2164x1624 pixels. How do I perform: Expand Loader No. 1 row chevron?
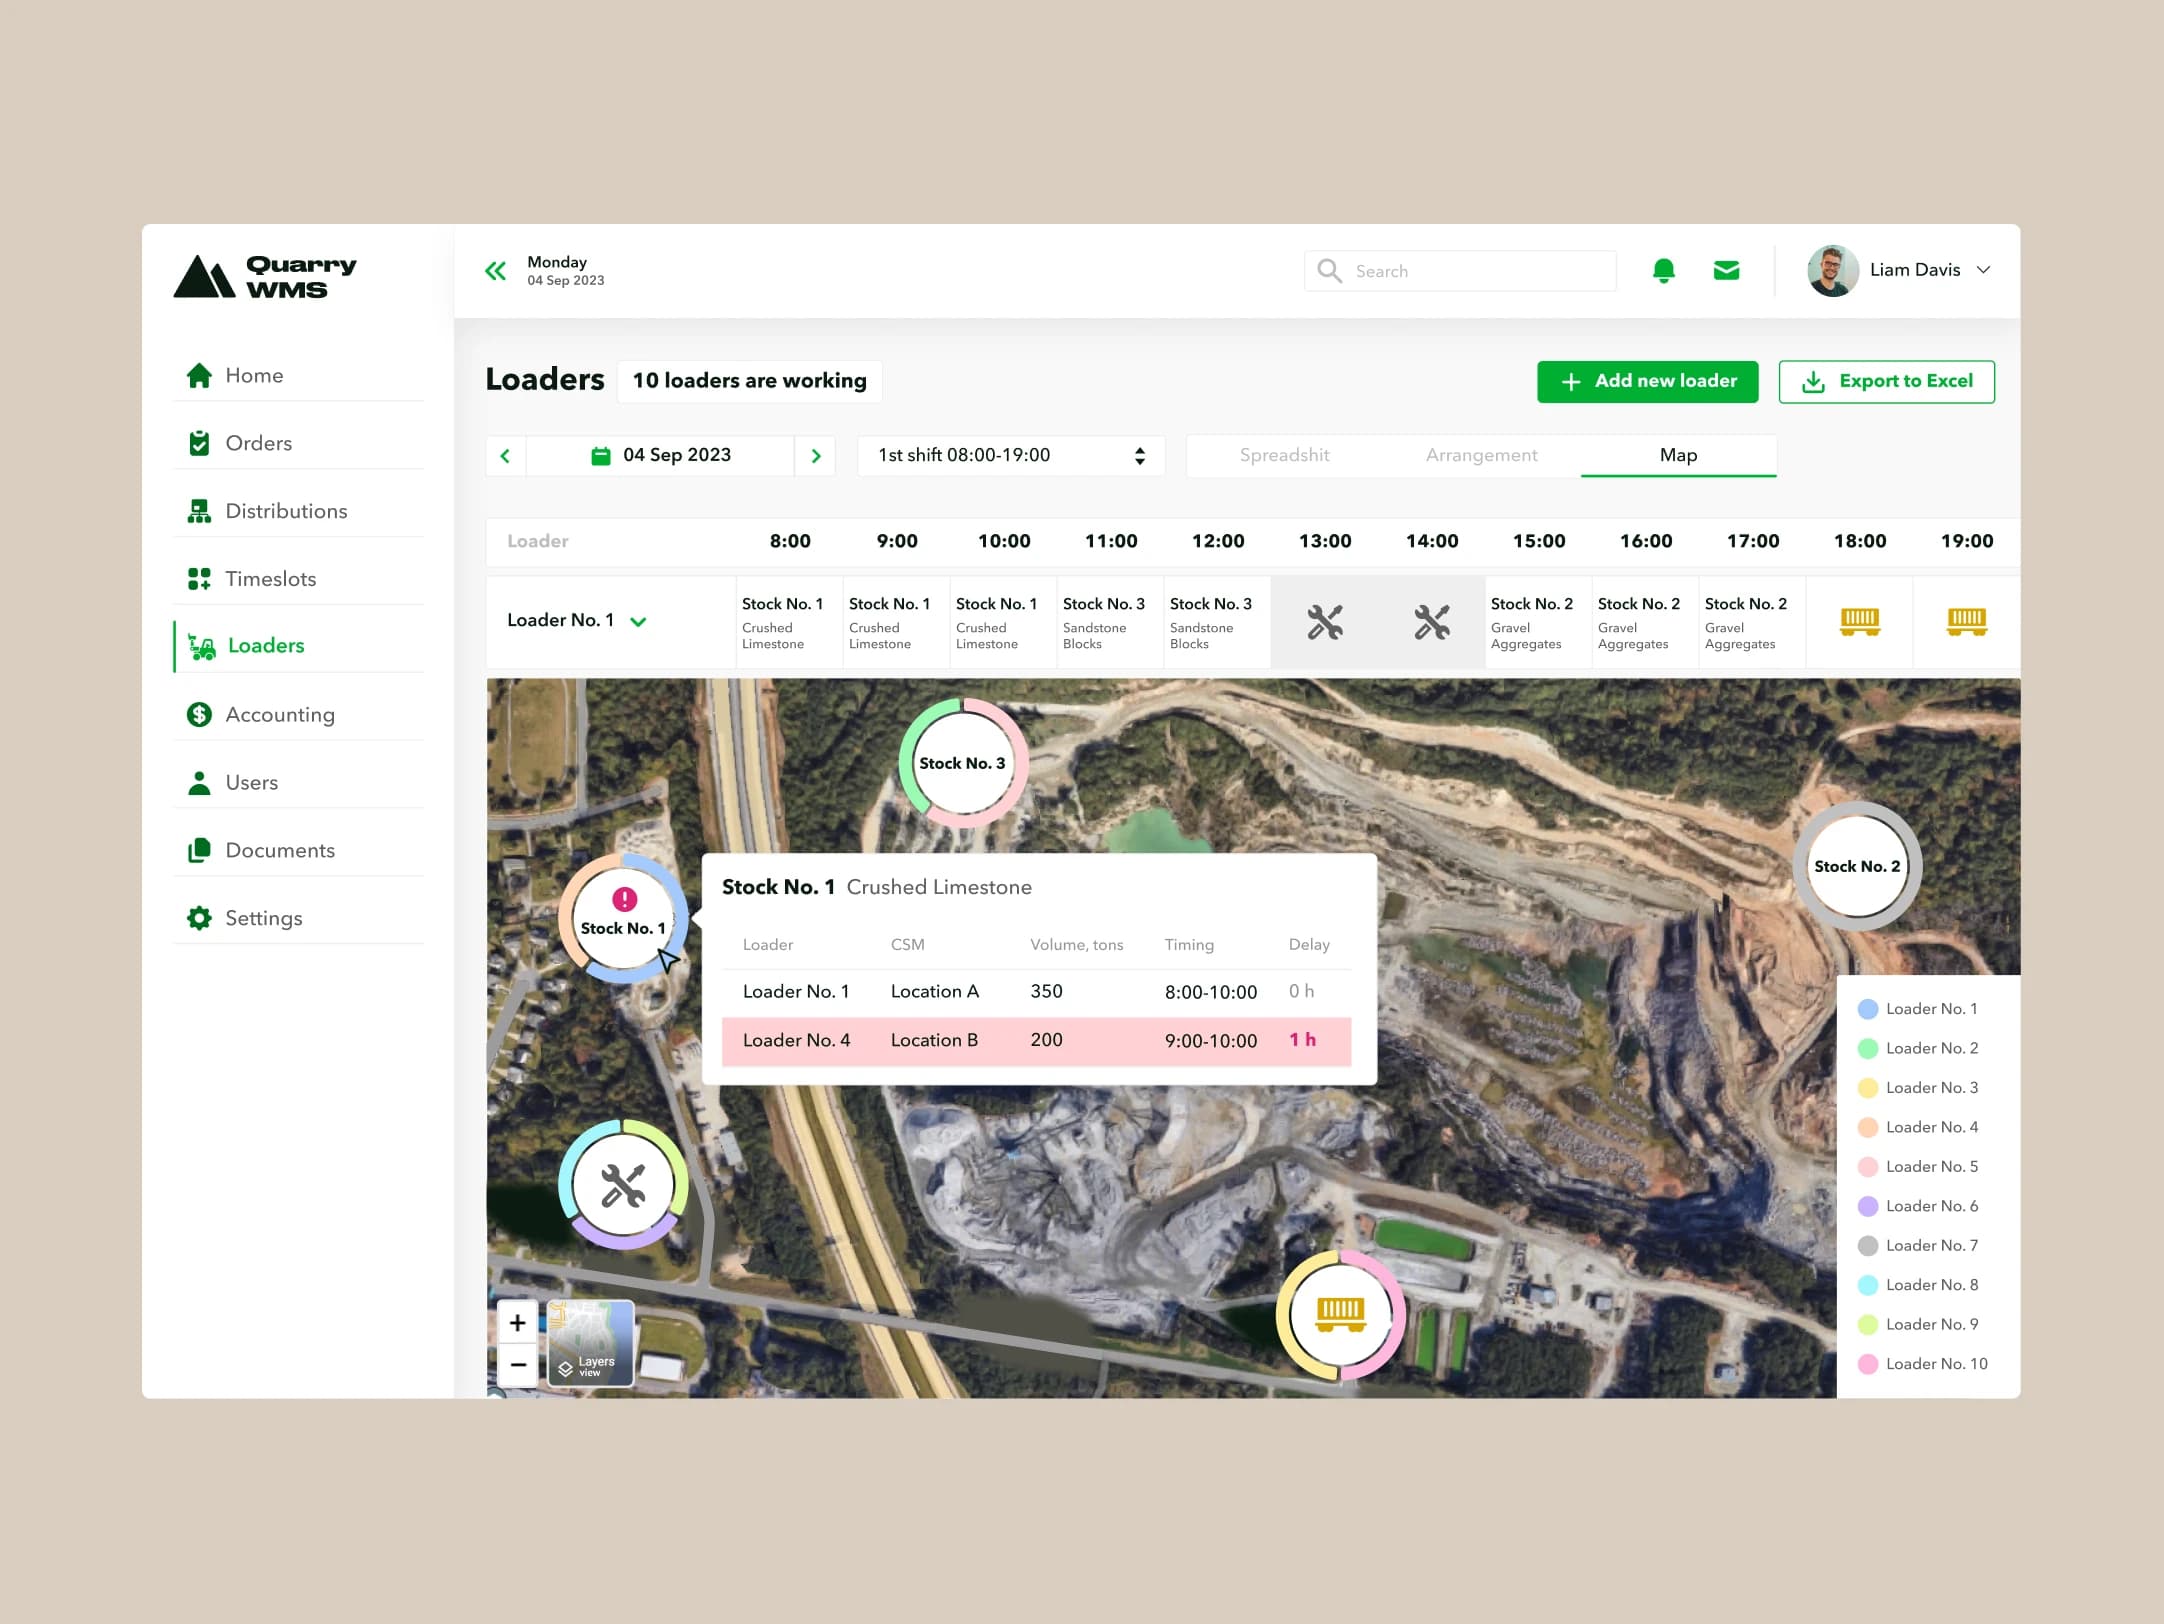pyautogui.click(x=638, y=622)
